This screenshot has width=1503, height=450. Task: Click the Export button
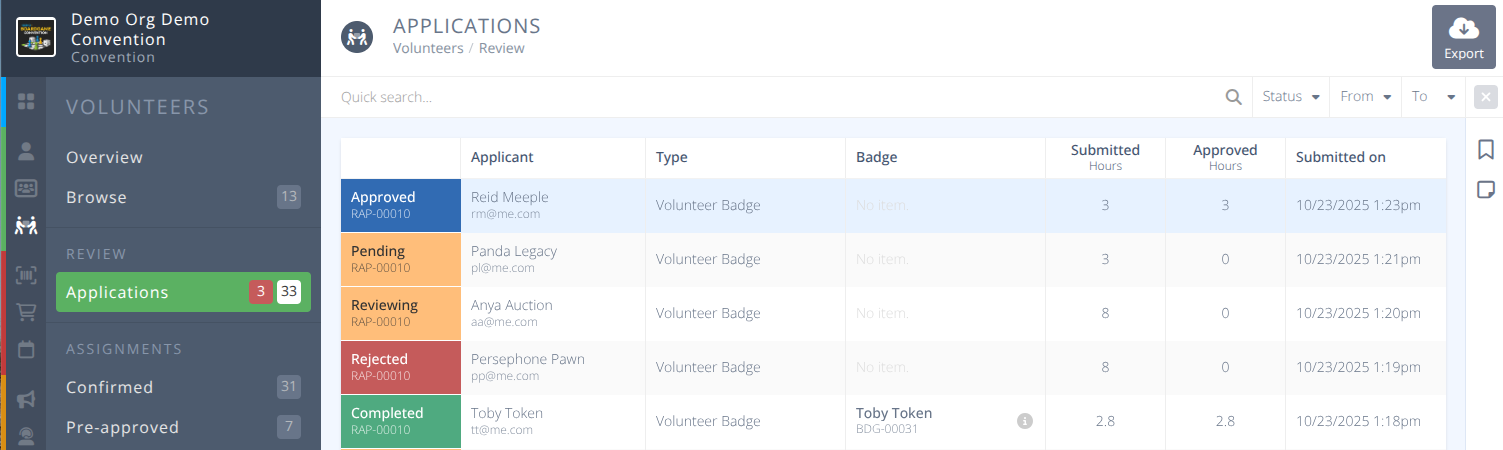(1464, 37)
